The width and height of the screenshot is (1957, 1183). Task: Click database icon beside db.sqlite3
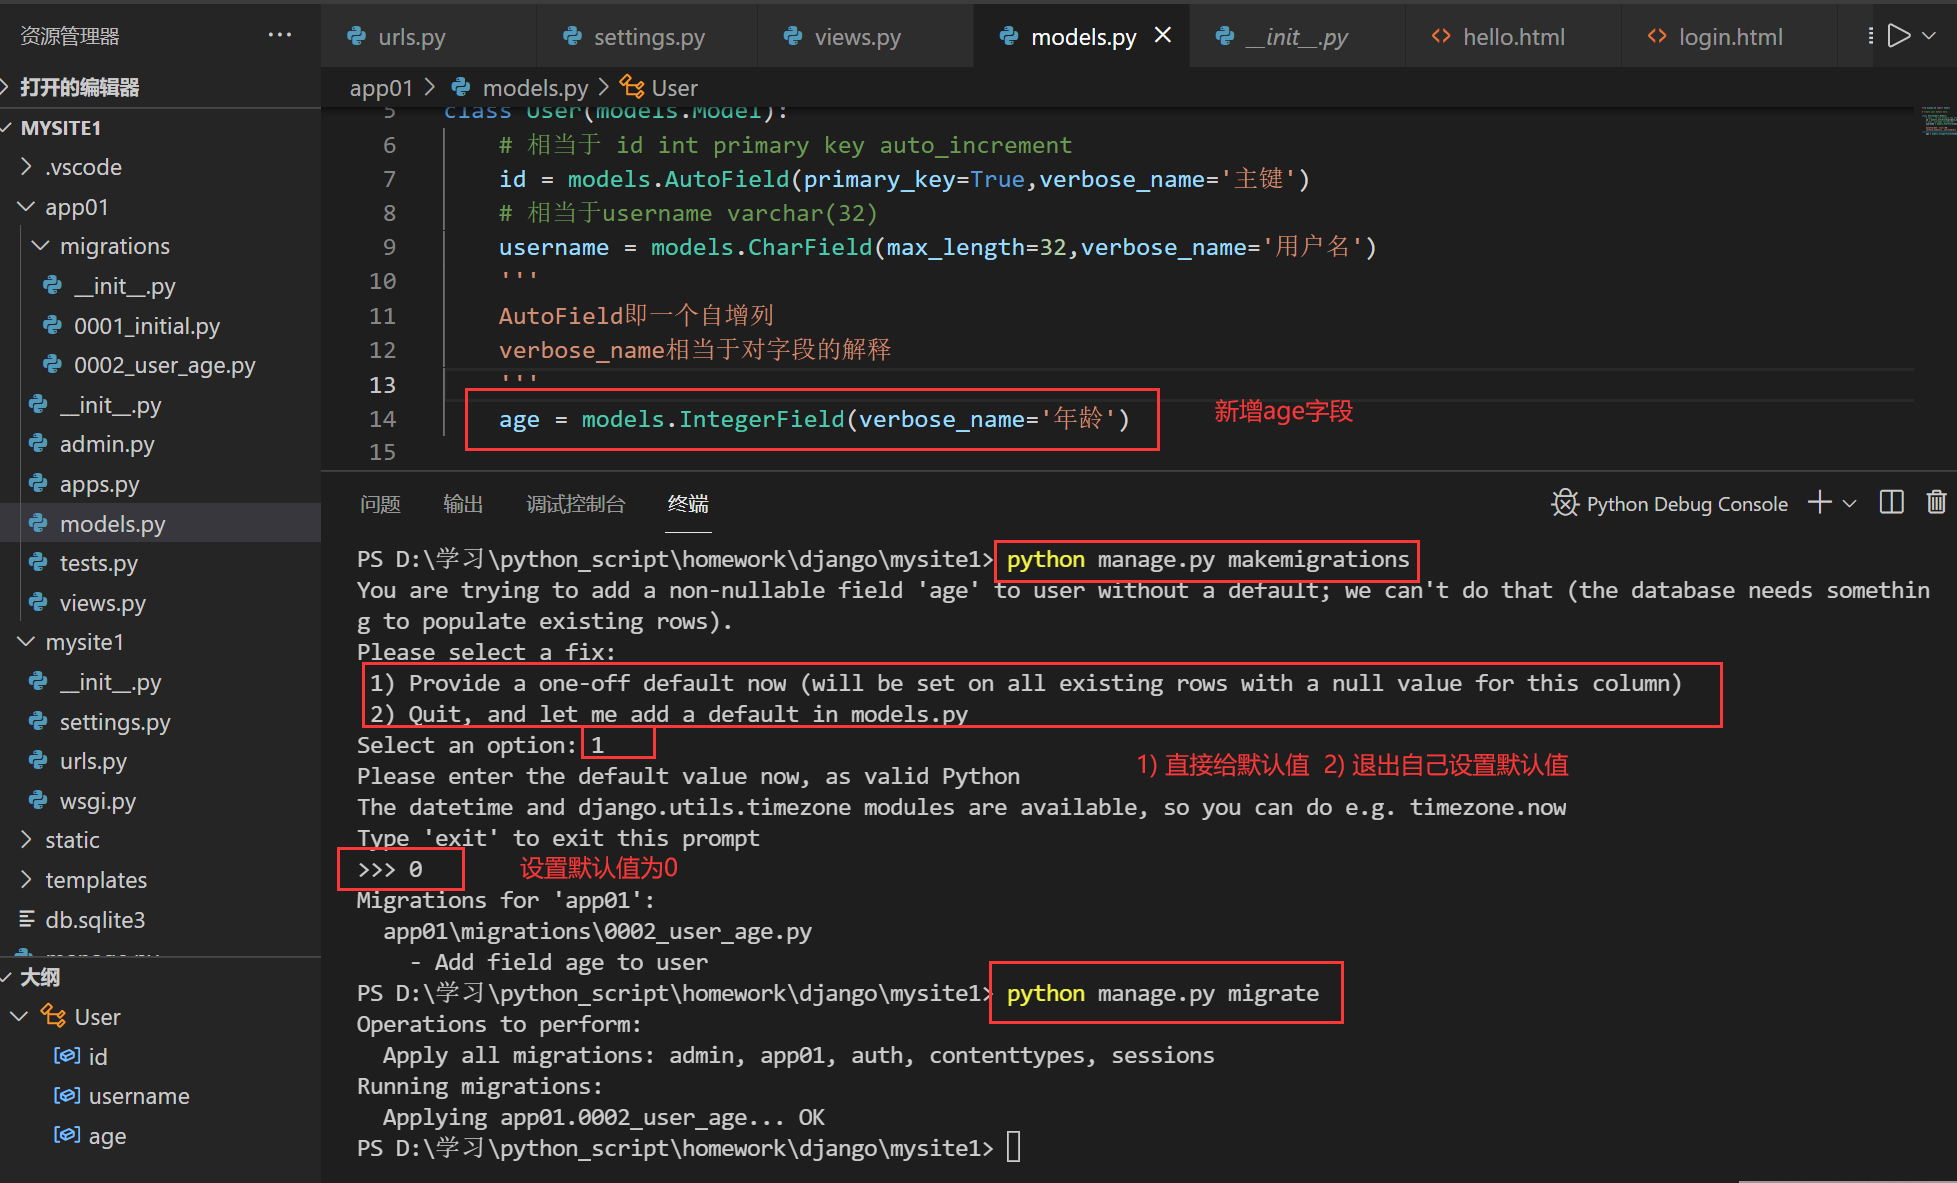point(27,918)
